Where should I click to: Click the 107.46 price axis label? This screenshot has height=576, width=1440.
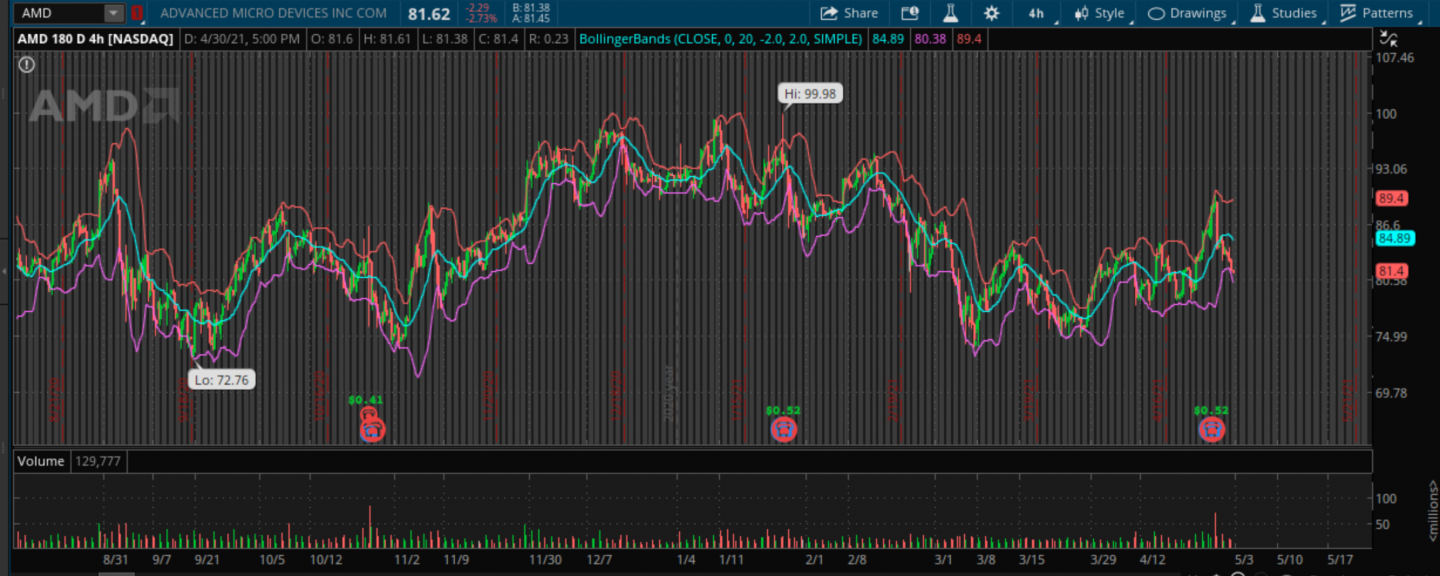pos(1396,58)
